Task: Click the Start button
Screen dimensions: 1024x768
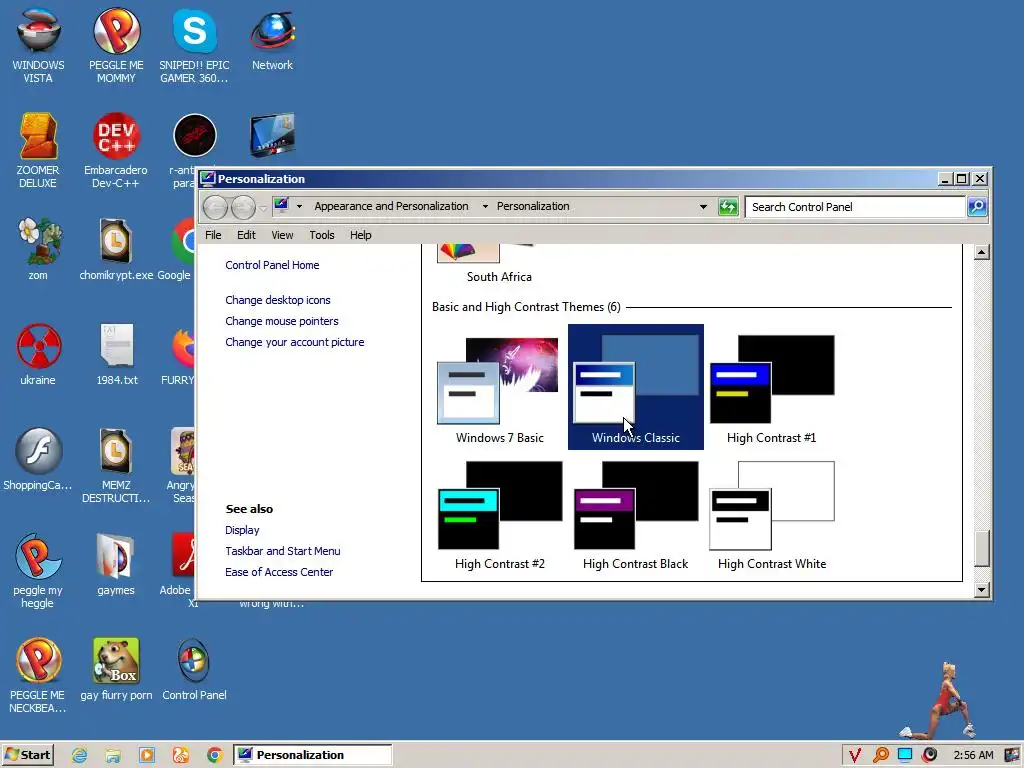Action: coord(27,755)
